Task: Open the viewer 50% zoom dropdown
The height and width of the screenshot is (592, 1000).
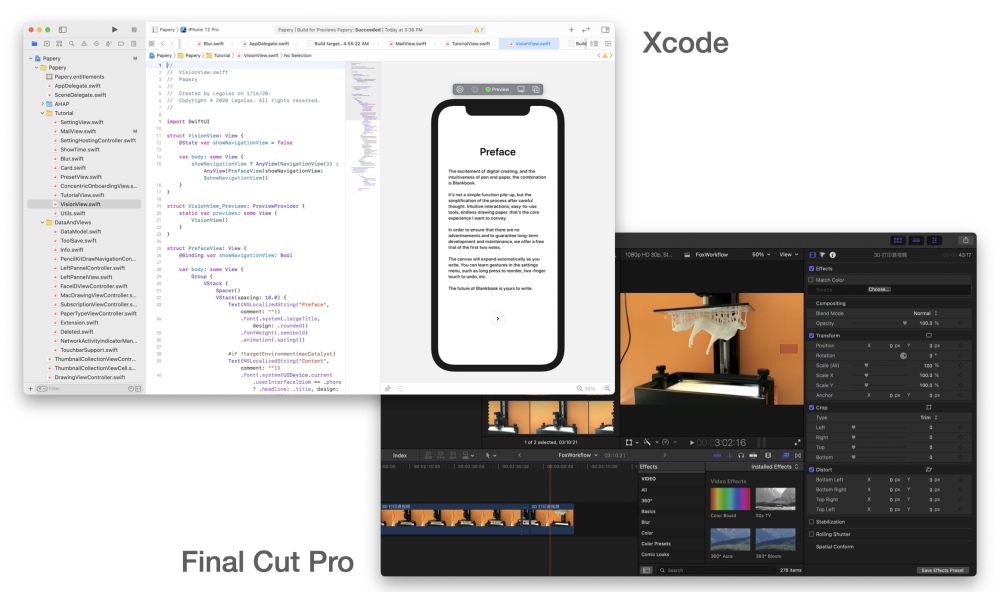Action: click(761, 255)
